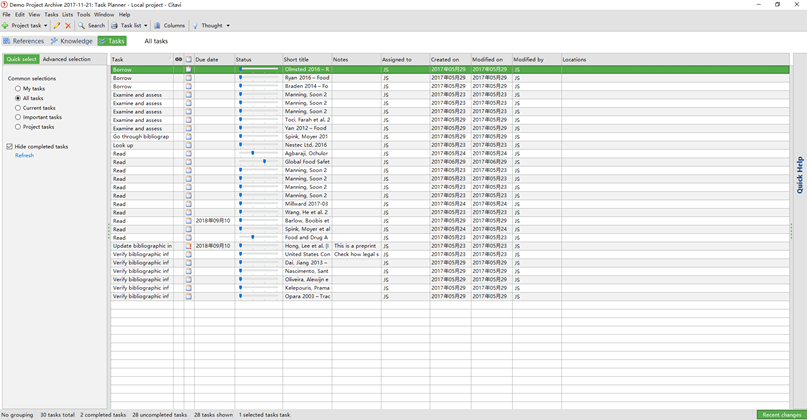Click the task icon in the Ryan 2016 row
807x420 pixels.
[189, 78]
